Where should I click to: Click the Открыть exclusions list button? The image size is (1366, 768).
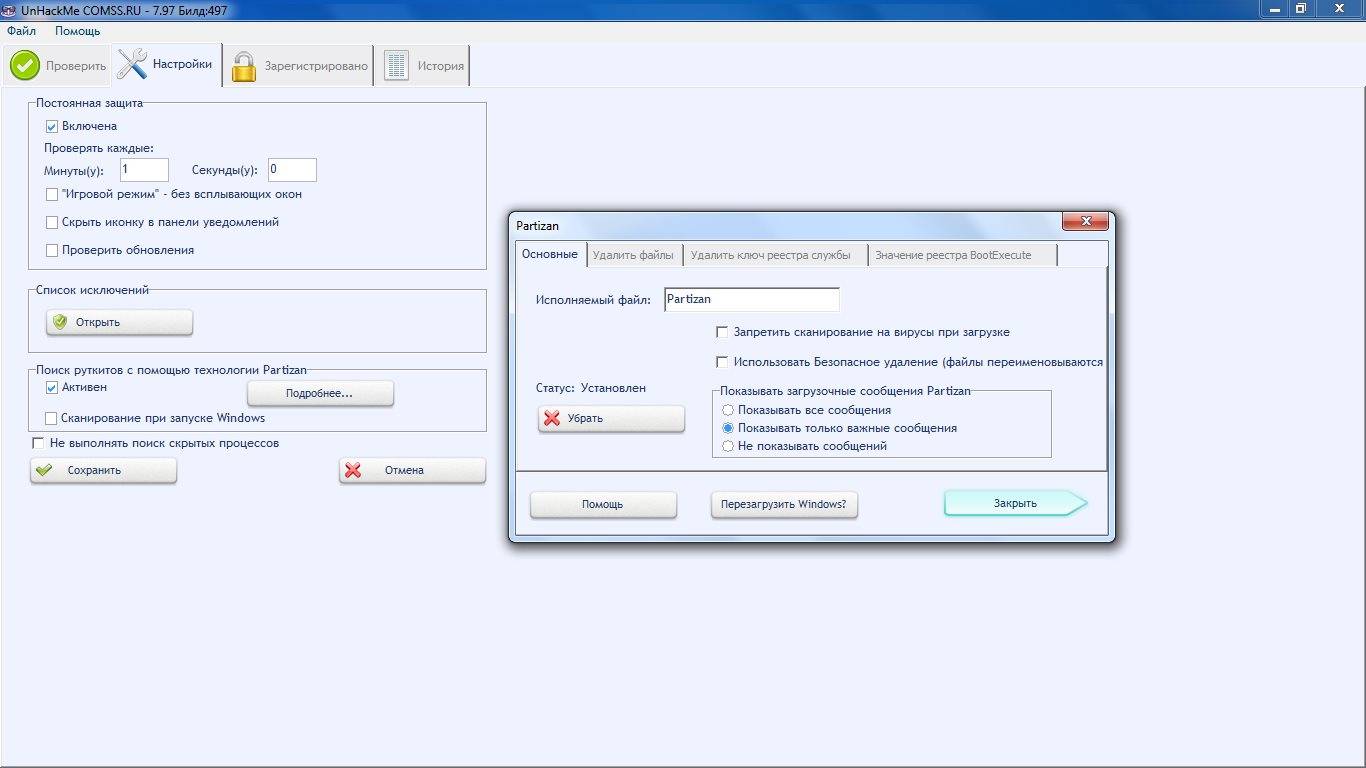pos(119,322)
